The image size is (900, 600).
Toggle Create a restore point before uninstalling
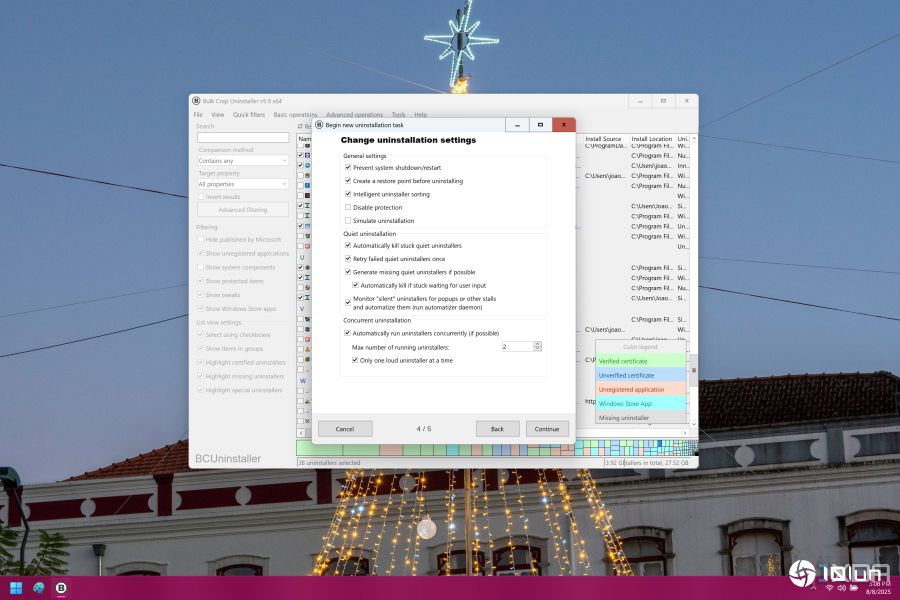(348, 181)
